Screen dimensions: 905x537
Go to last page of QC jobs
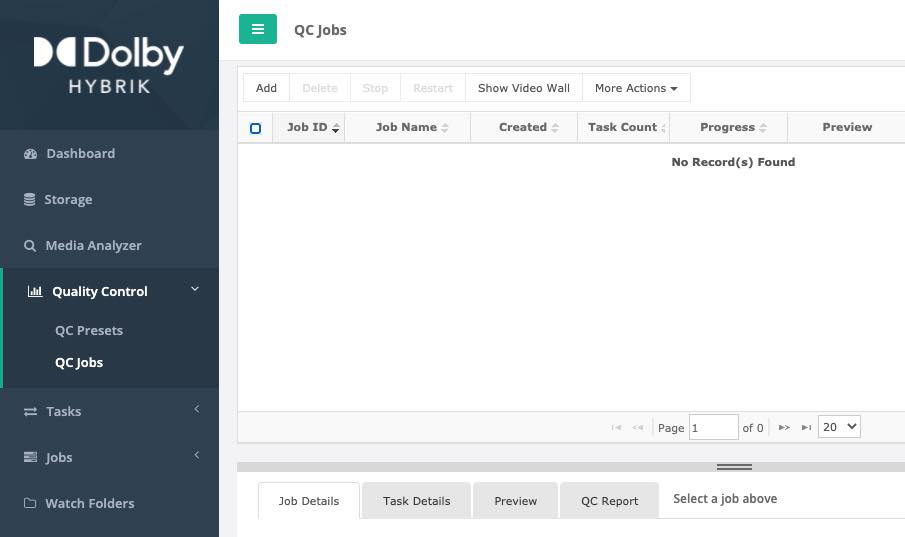coord(806,427)
